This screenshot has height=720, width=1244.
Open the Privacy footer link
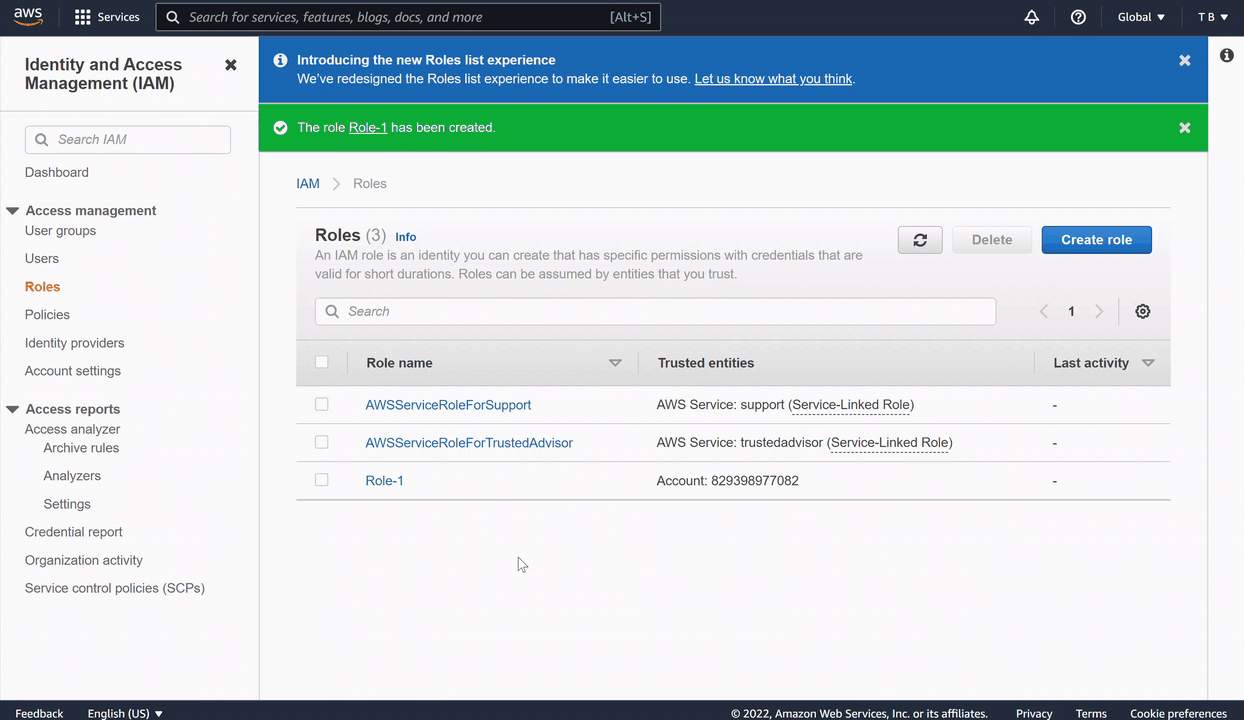point(1034,713)
